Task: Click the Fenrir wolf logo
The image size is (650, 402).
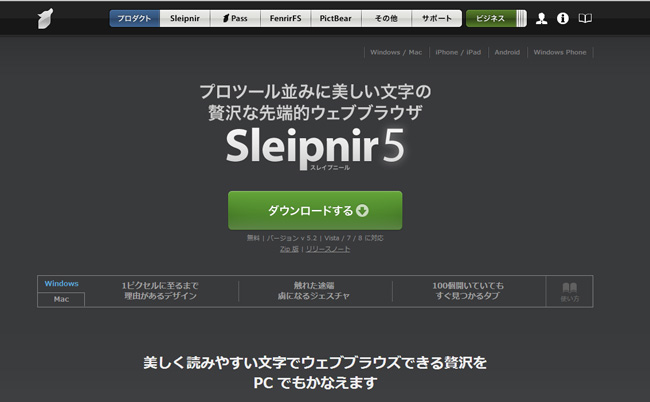Action: [x=46, y=19]
